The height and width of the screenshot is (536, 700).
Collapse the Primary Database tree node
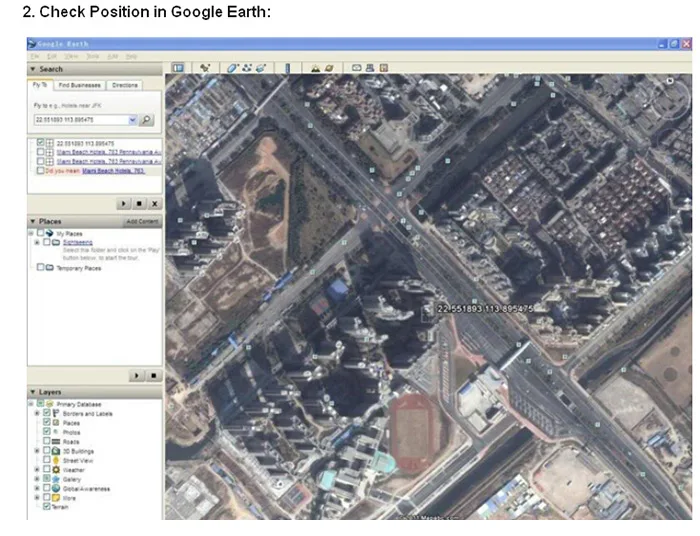[31, 404]
